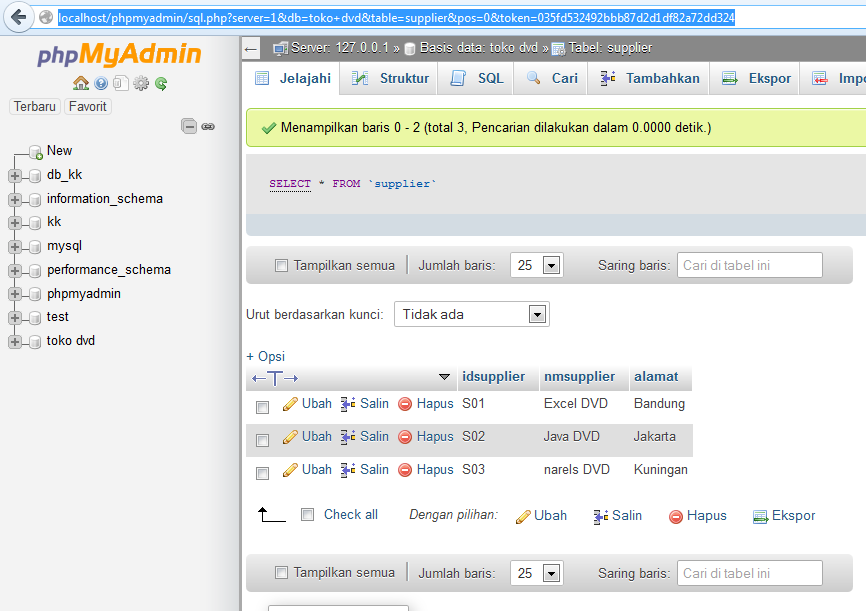Click the collapse-all icon below Favorit
Viewport: 866px width, 611px height.
pyautogui.click(x=189, y=127)
